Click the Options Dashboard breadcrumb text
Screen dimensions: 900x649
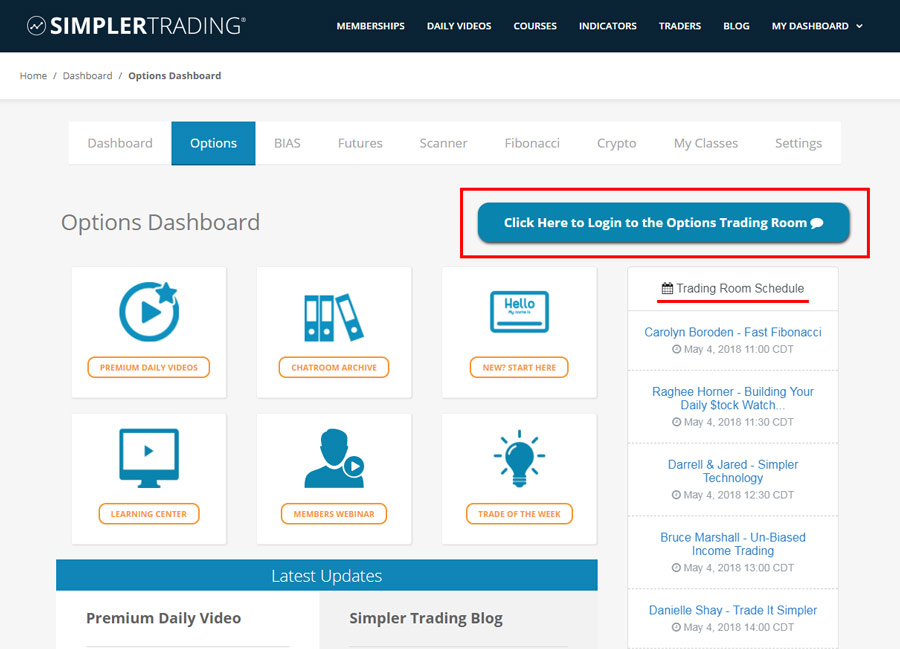(x=174, y=76)
